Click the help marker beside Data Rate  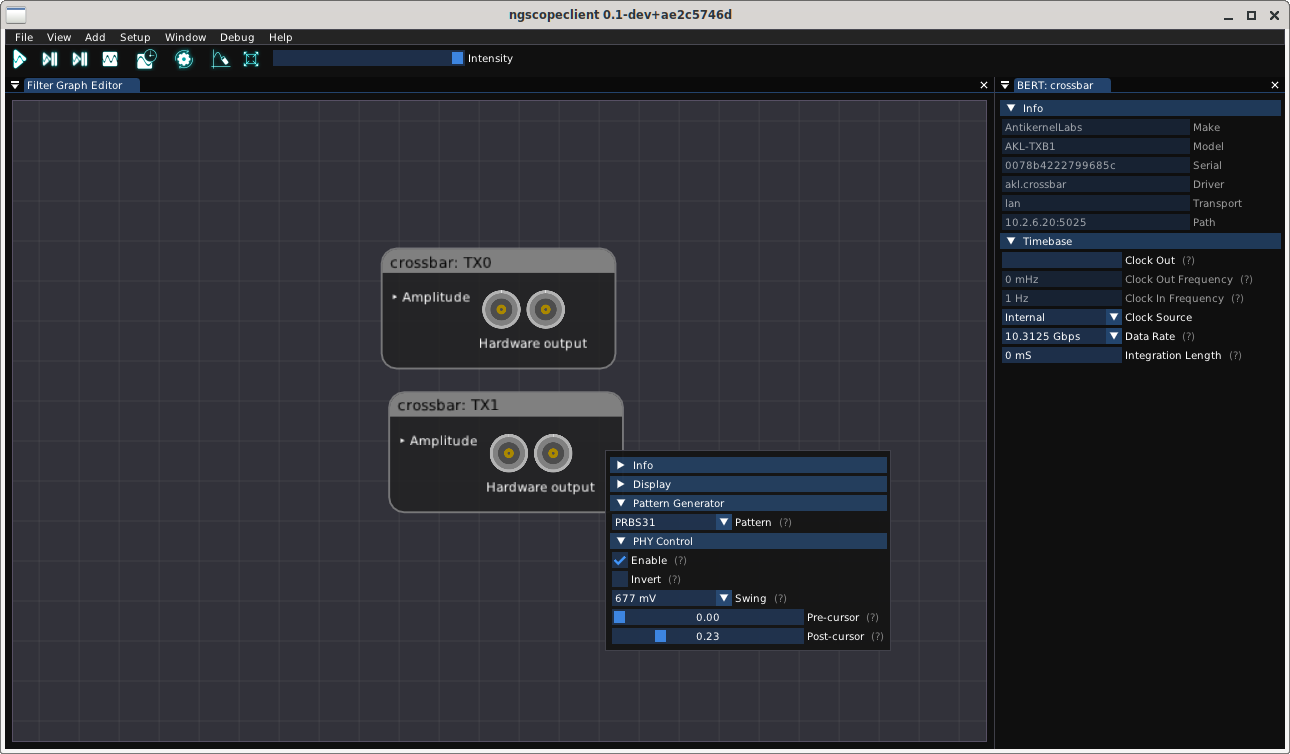pyautogui.click(x=1188, y=336)
